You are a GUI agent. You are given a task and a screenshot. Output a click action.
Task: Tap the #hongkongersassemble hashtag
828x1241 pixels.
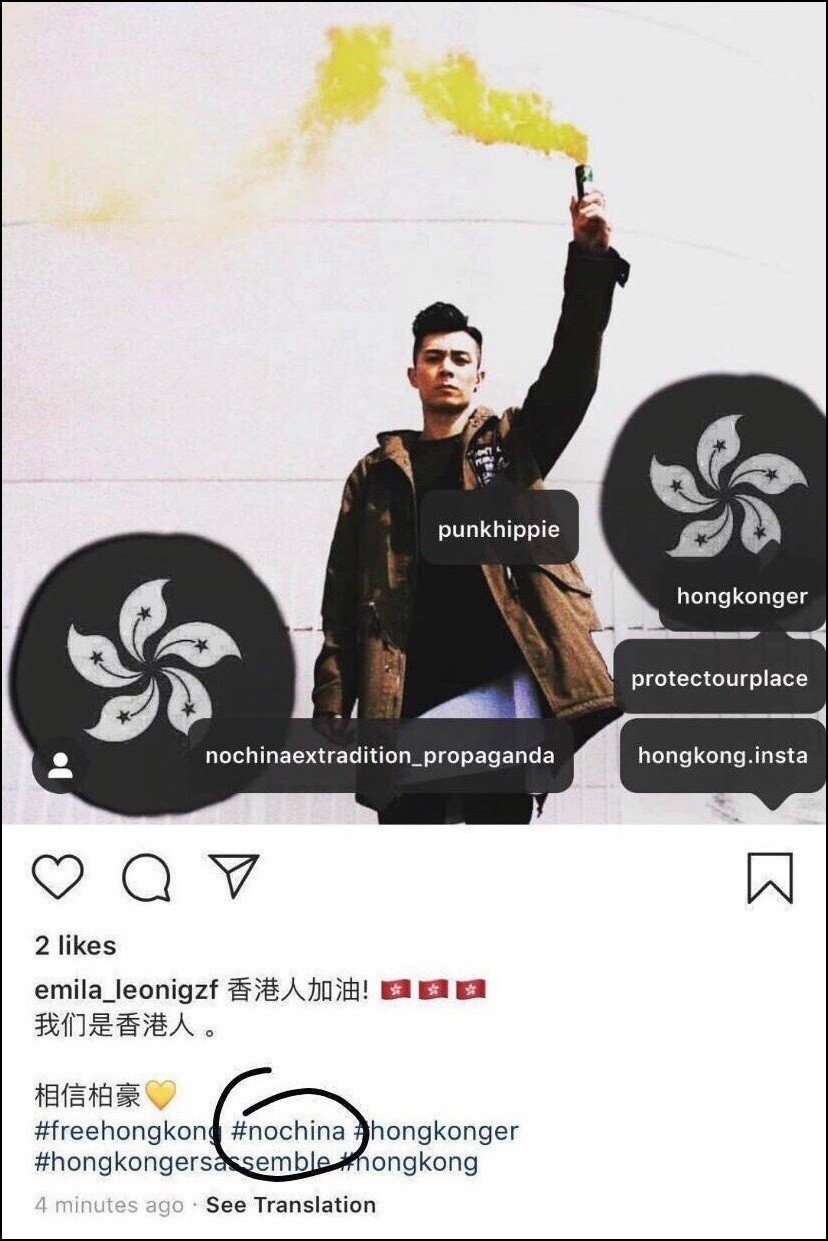[x=182, y=1163]
